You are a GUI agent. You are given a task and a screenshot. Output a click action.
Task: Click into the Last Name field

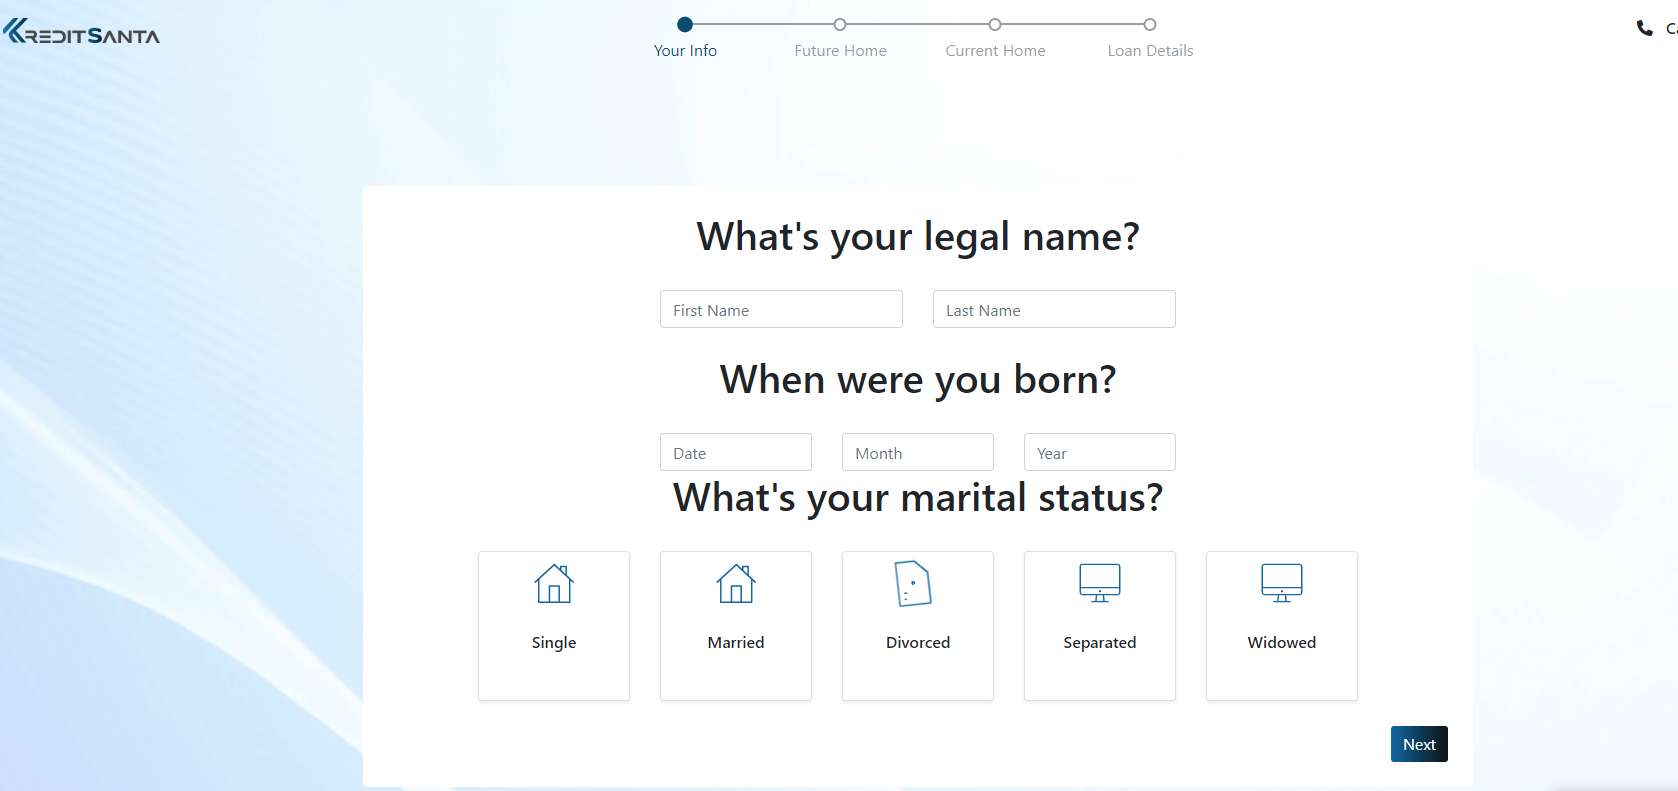tap(1054, 309)
